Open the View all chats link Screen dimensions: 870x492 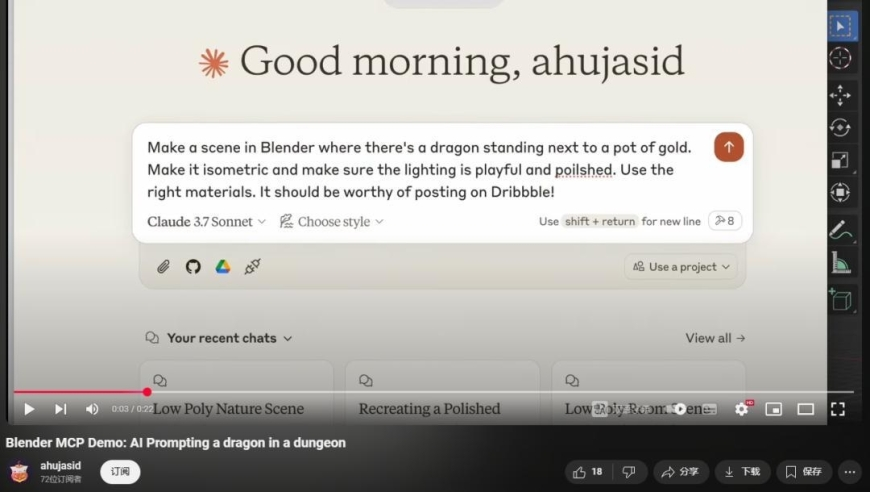coord(715,338)
